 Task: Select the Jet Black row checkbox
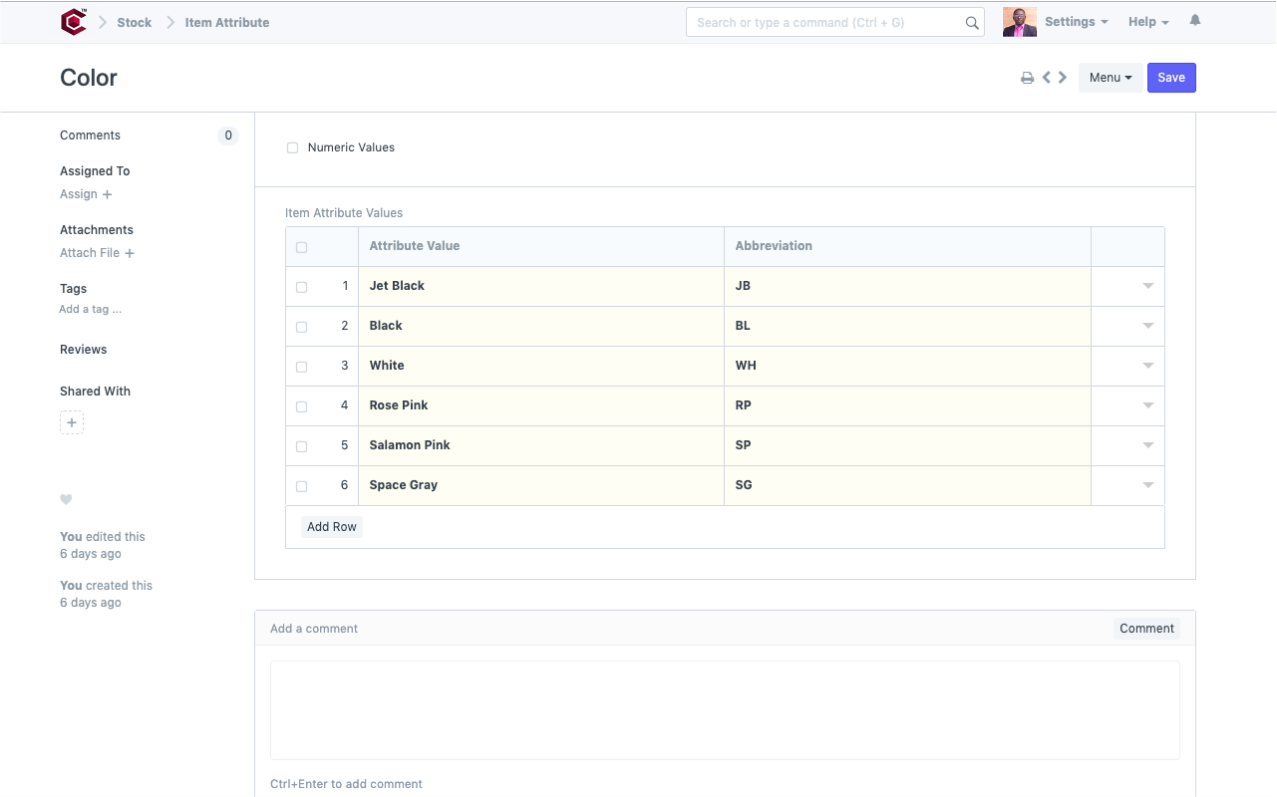point(302,287)
